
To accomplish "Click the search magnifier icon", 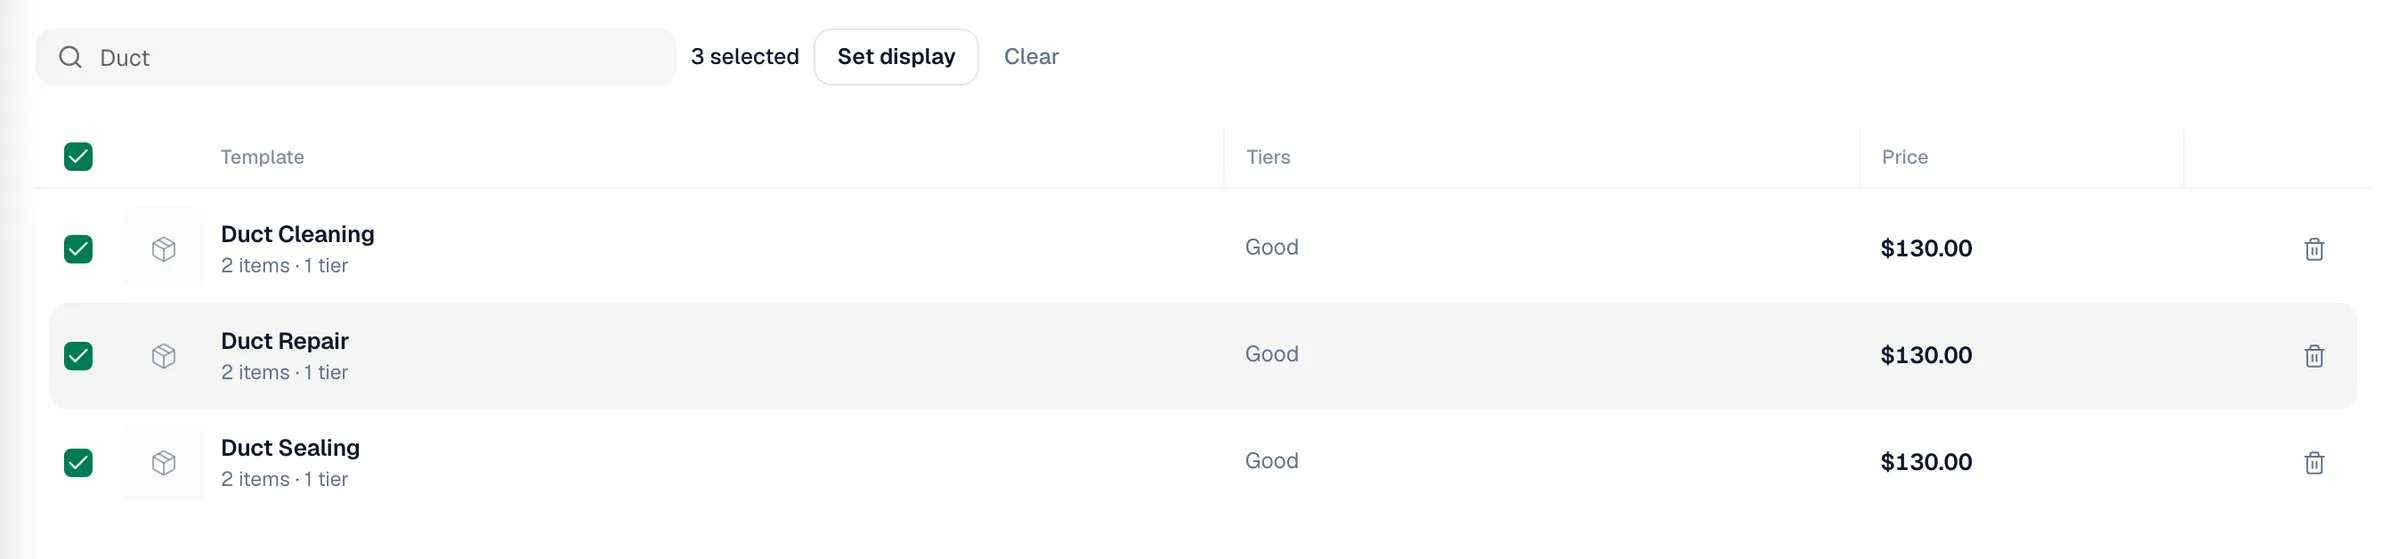I will (x=70, y=57).
